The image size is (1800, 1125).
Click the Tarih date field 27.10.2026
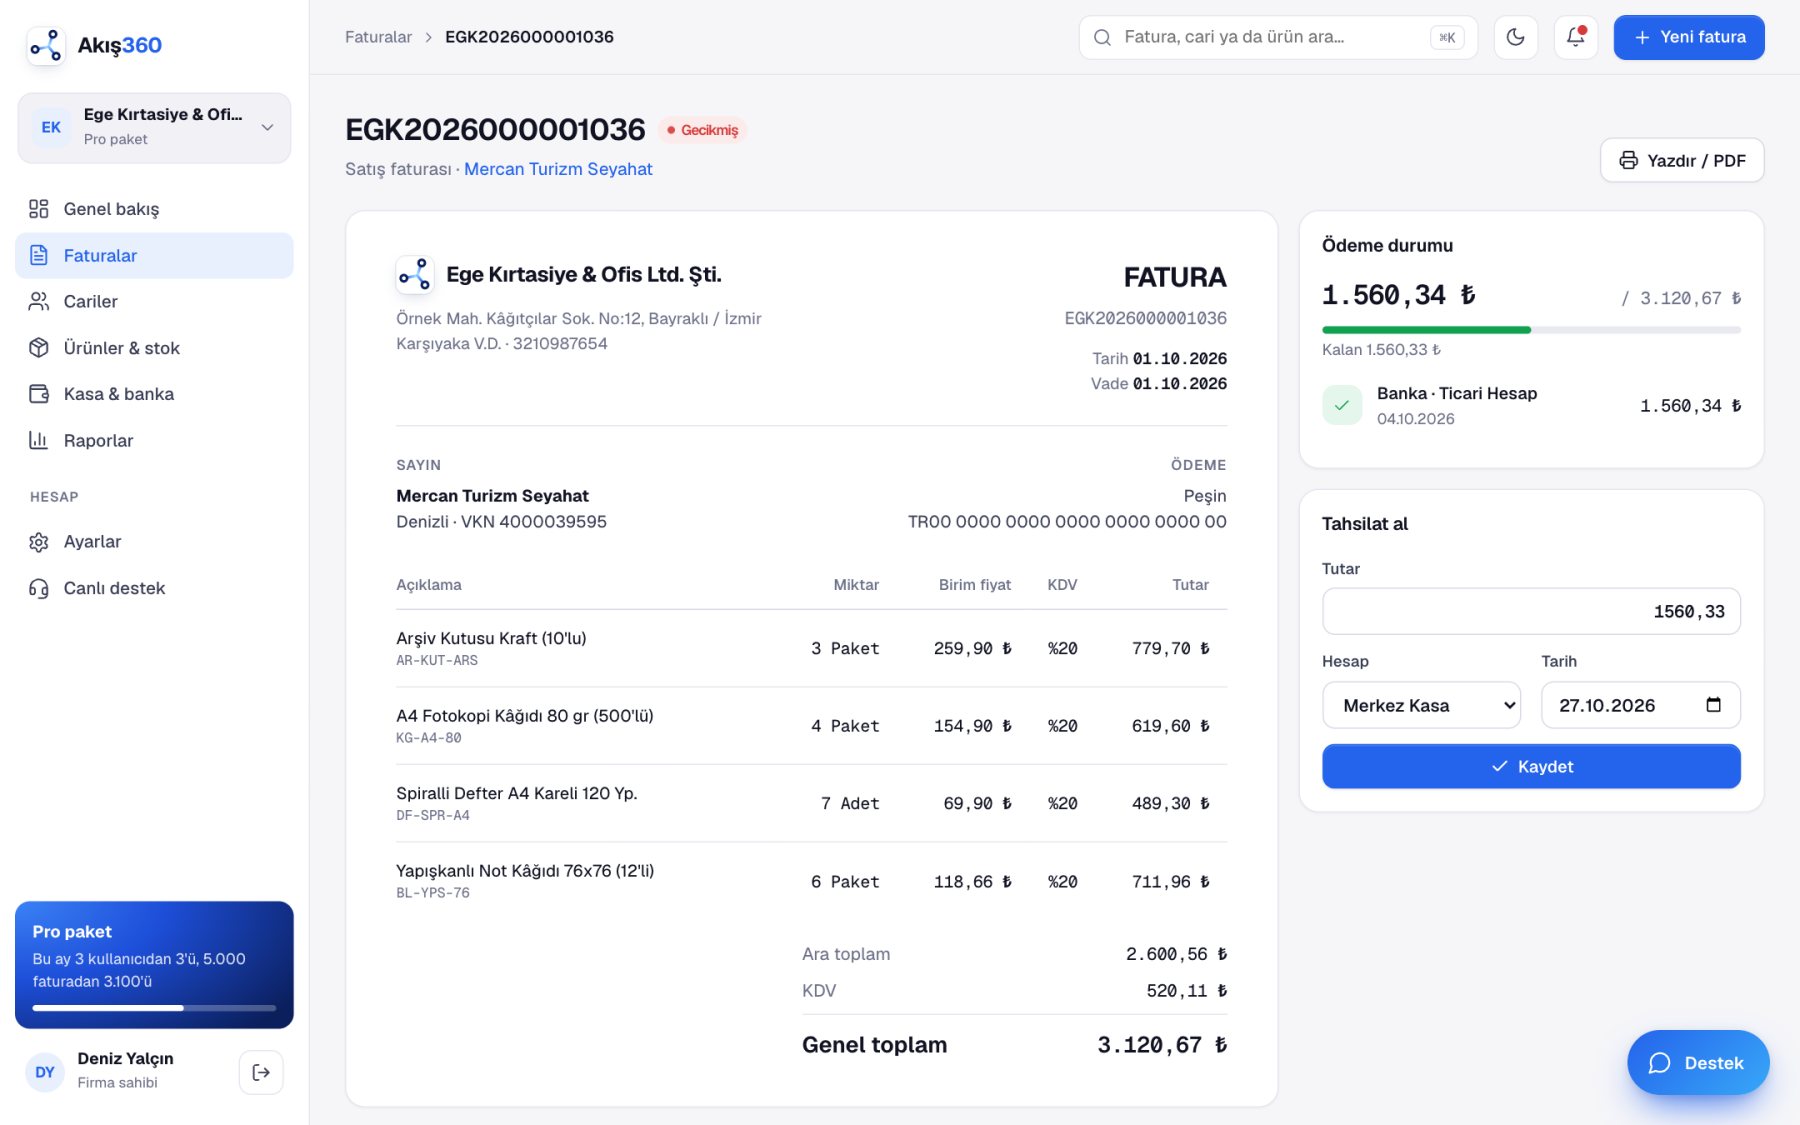pyautogui.click(x=1640, y=705)
